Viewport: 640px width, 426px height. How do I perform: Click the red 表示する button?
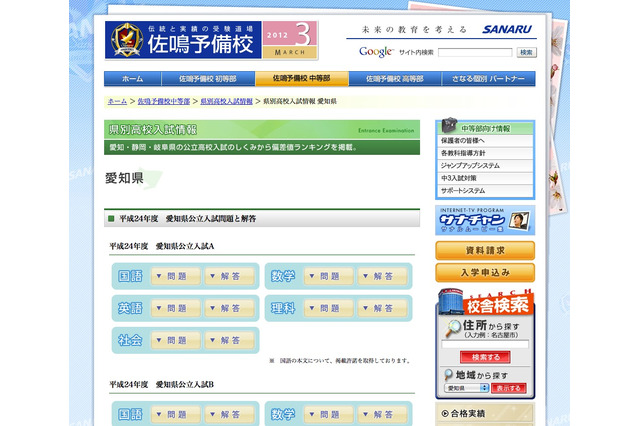[x=509, y=388]
